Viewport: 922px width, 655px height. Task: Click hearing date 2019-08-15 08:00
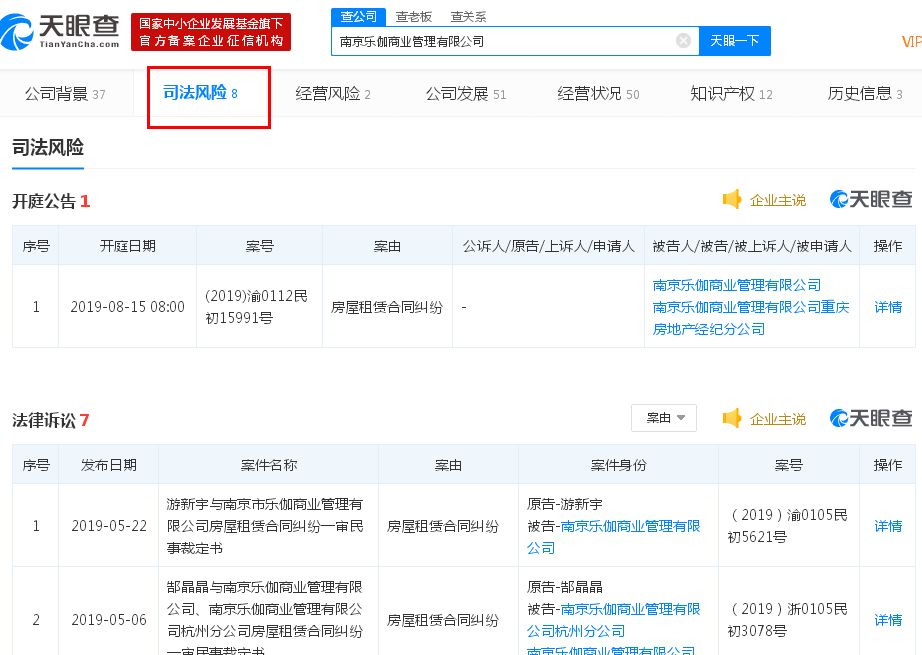[x=128, y=307]
